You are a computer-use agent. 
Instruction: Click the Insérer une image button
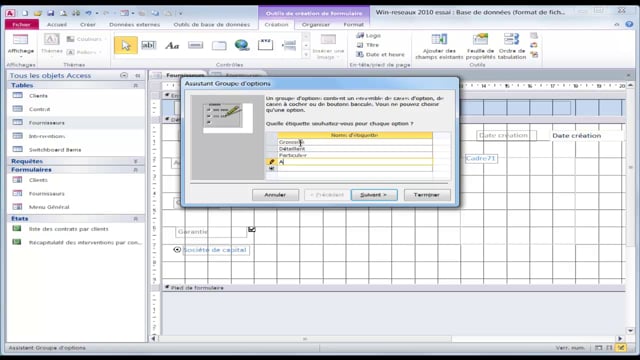[328, 47]
